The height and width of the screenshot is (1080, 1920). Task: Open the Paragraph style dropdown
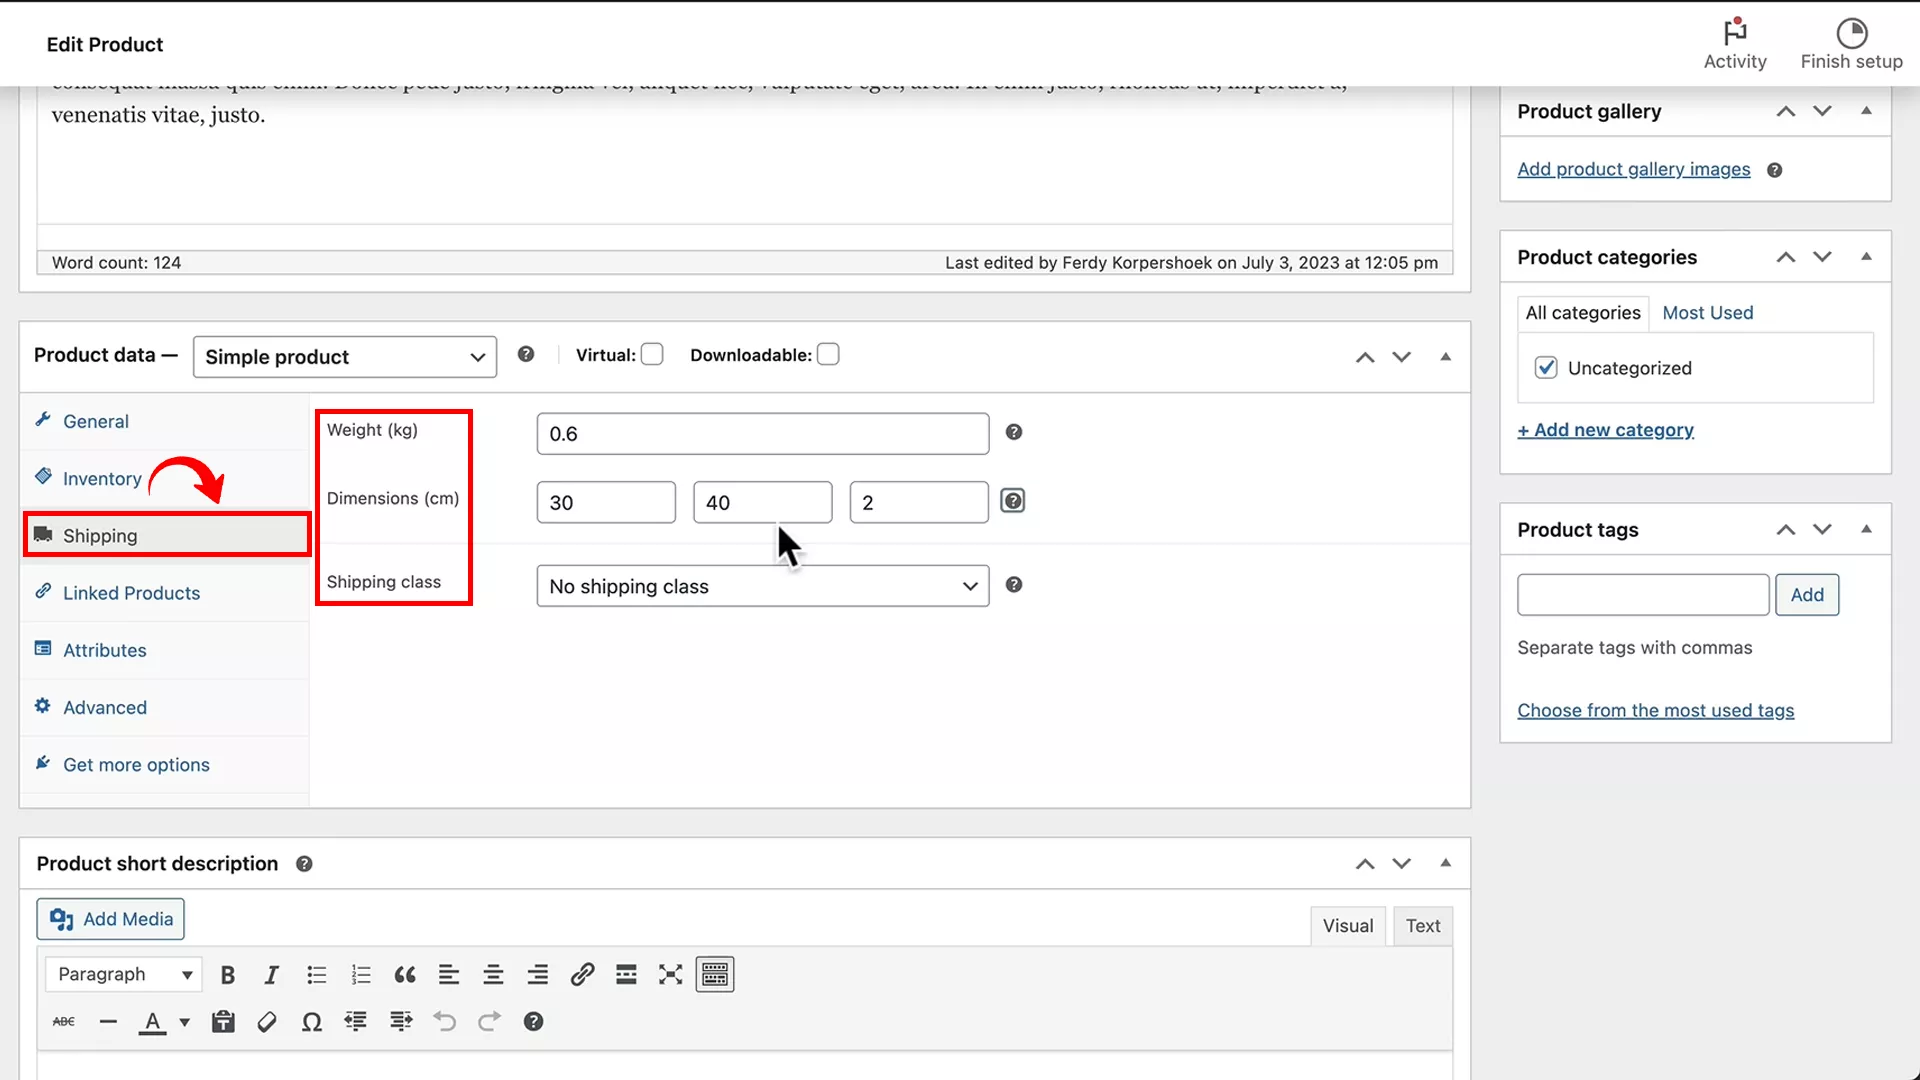click(122, 973)
